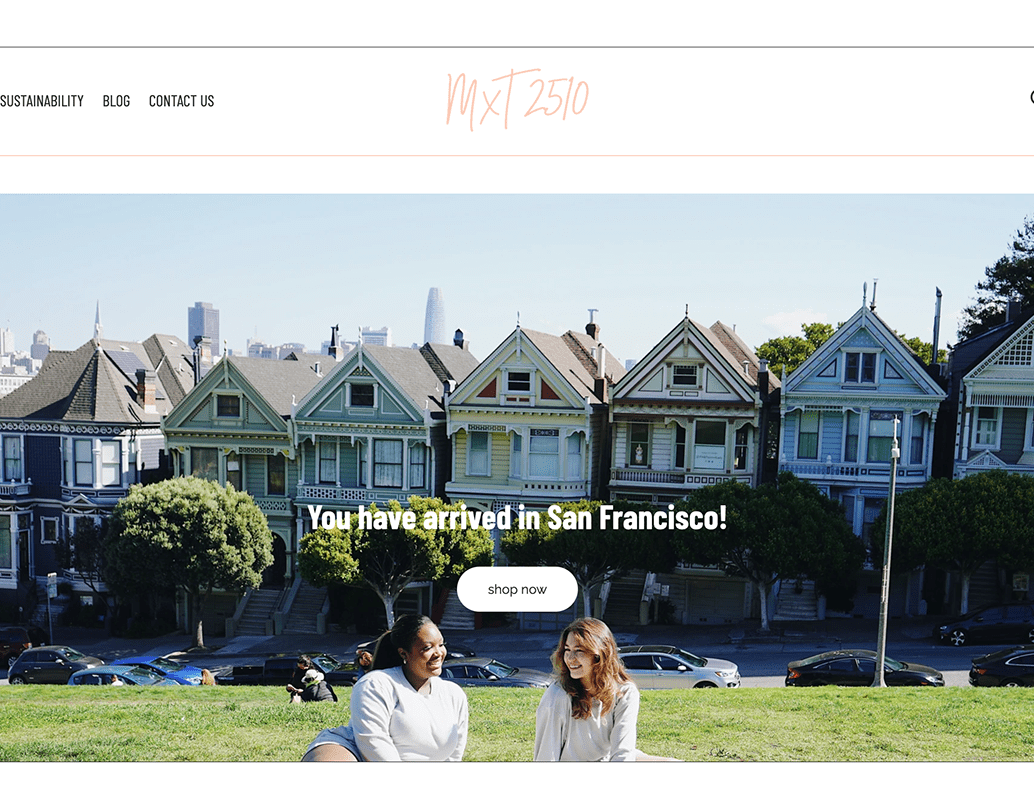Click the MxT 2510 handwritten logo

coord(517,100)
